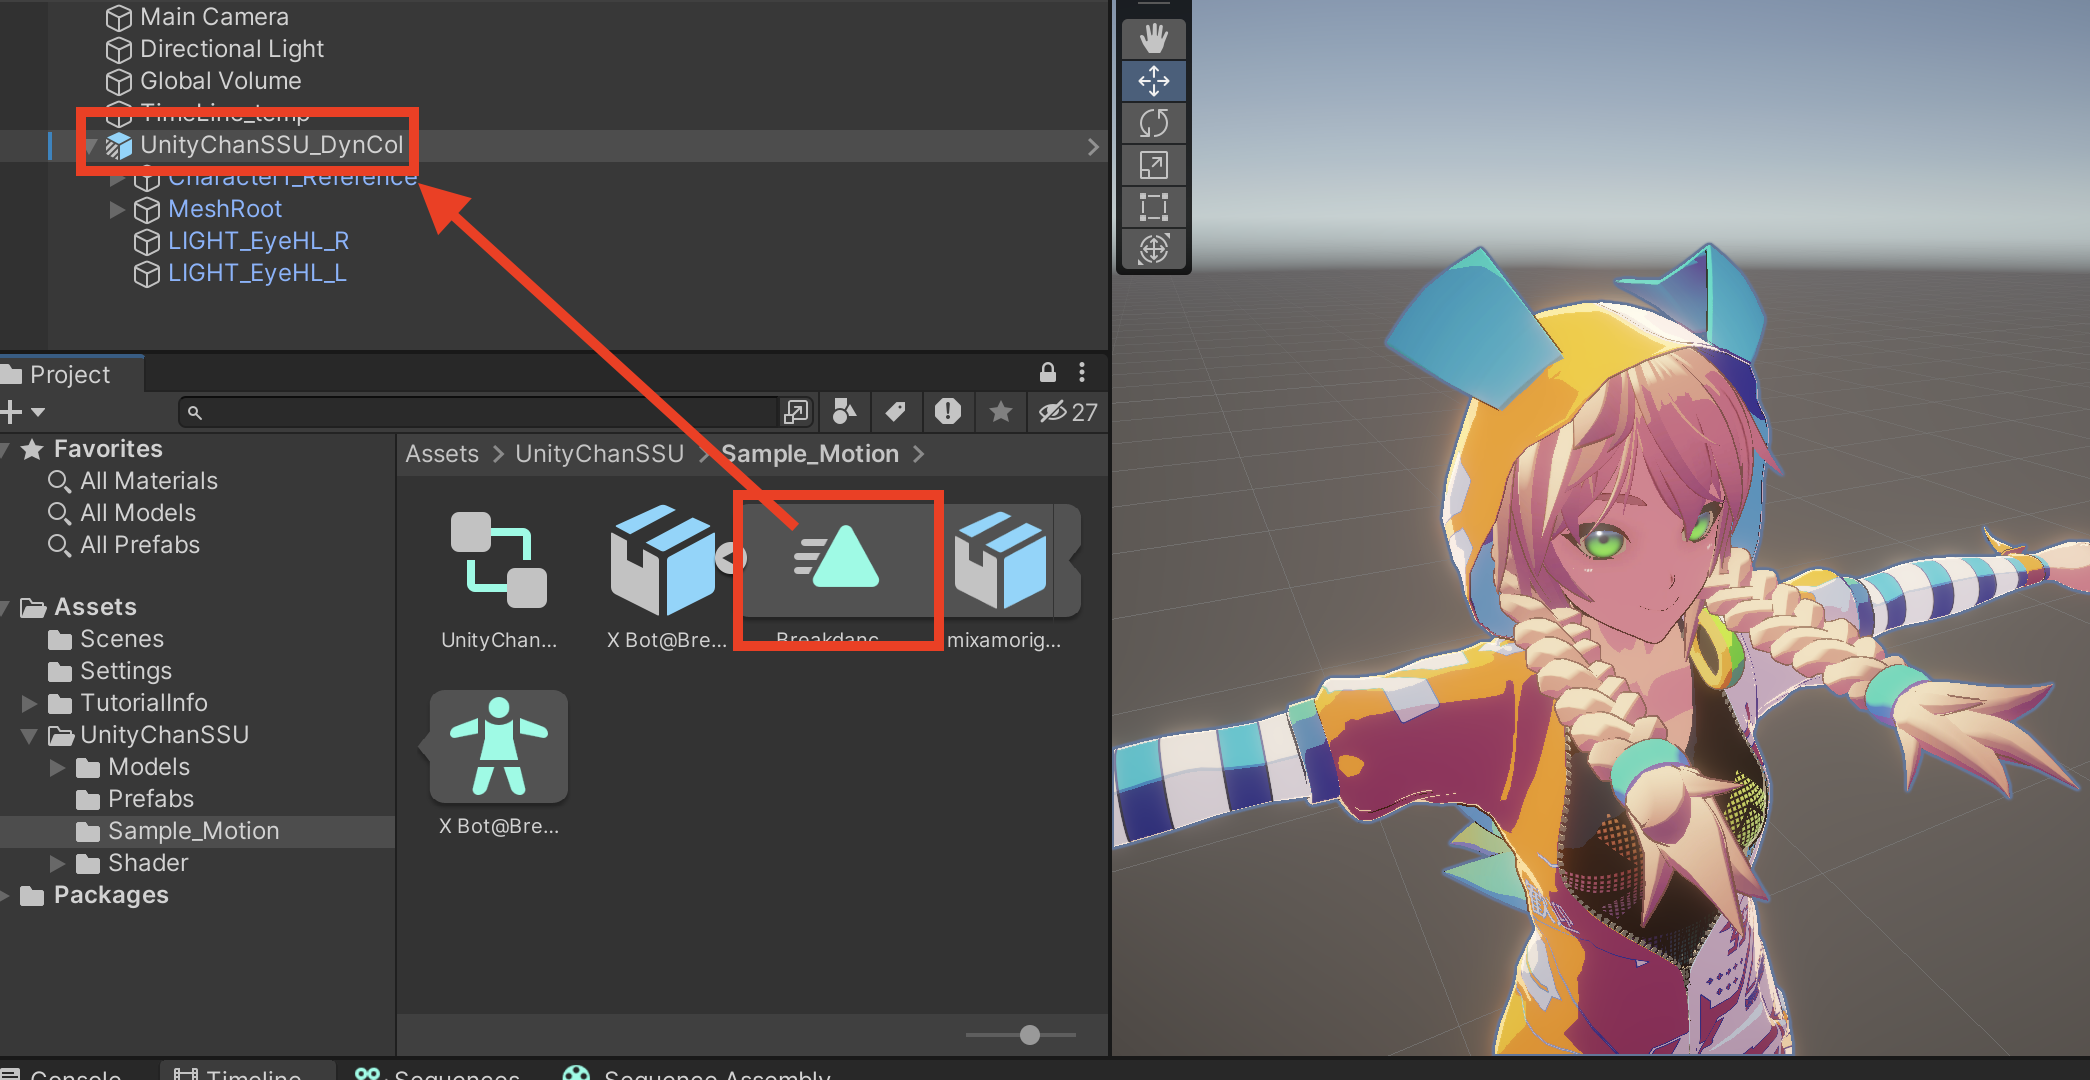The width and height of the screenshot is (2090, 1080).
Task: Click UnityChanSSU in the breadcrumb path
Action: coord(598,454)
